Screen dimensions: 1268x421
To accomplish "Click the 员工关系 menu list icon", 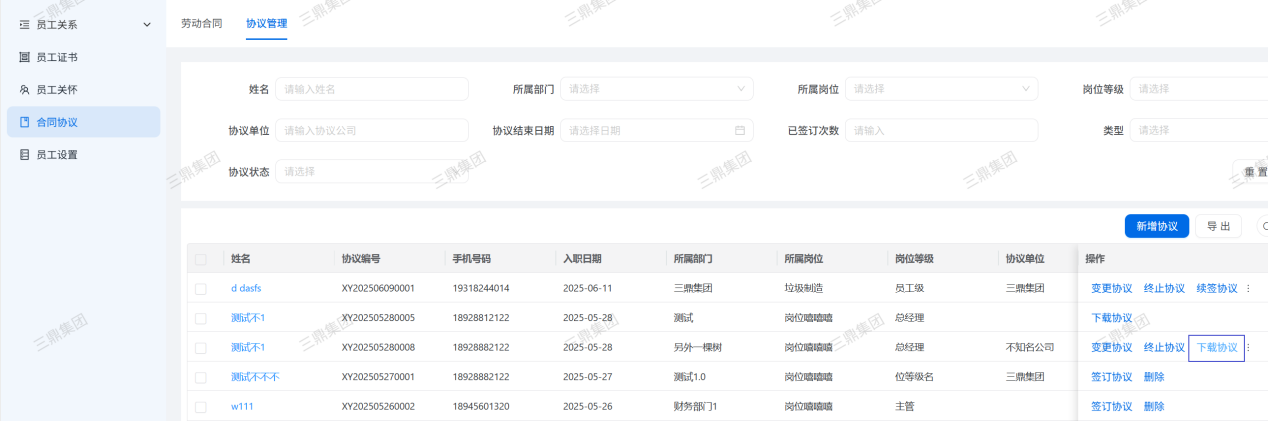I will tap(25, 24).
